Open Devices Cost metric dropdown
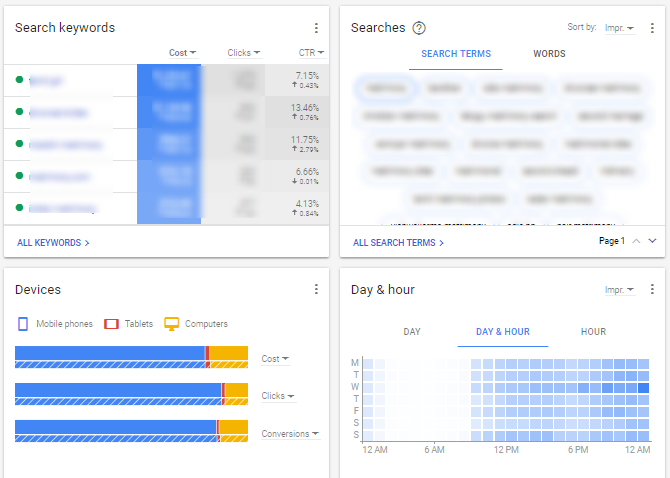Screen dimensions: 670x478 click(275, 359)
